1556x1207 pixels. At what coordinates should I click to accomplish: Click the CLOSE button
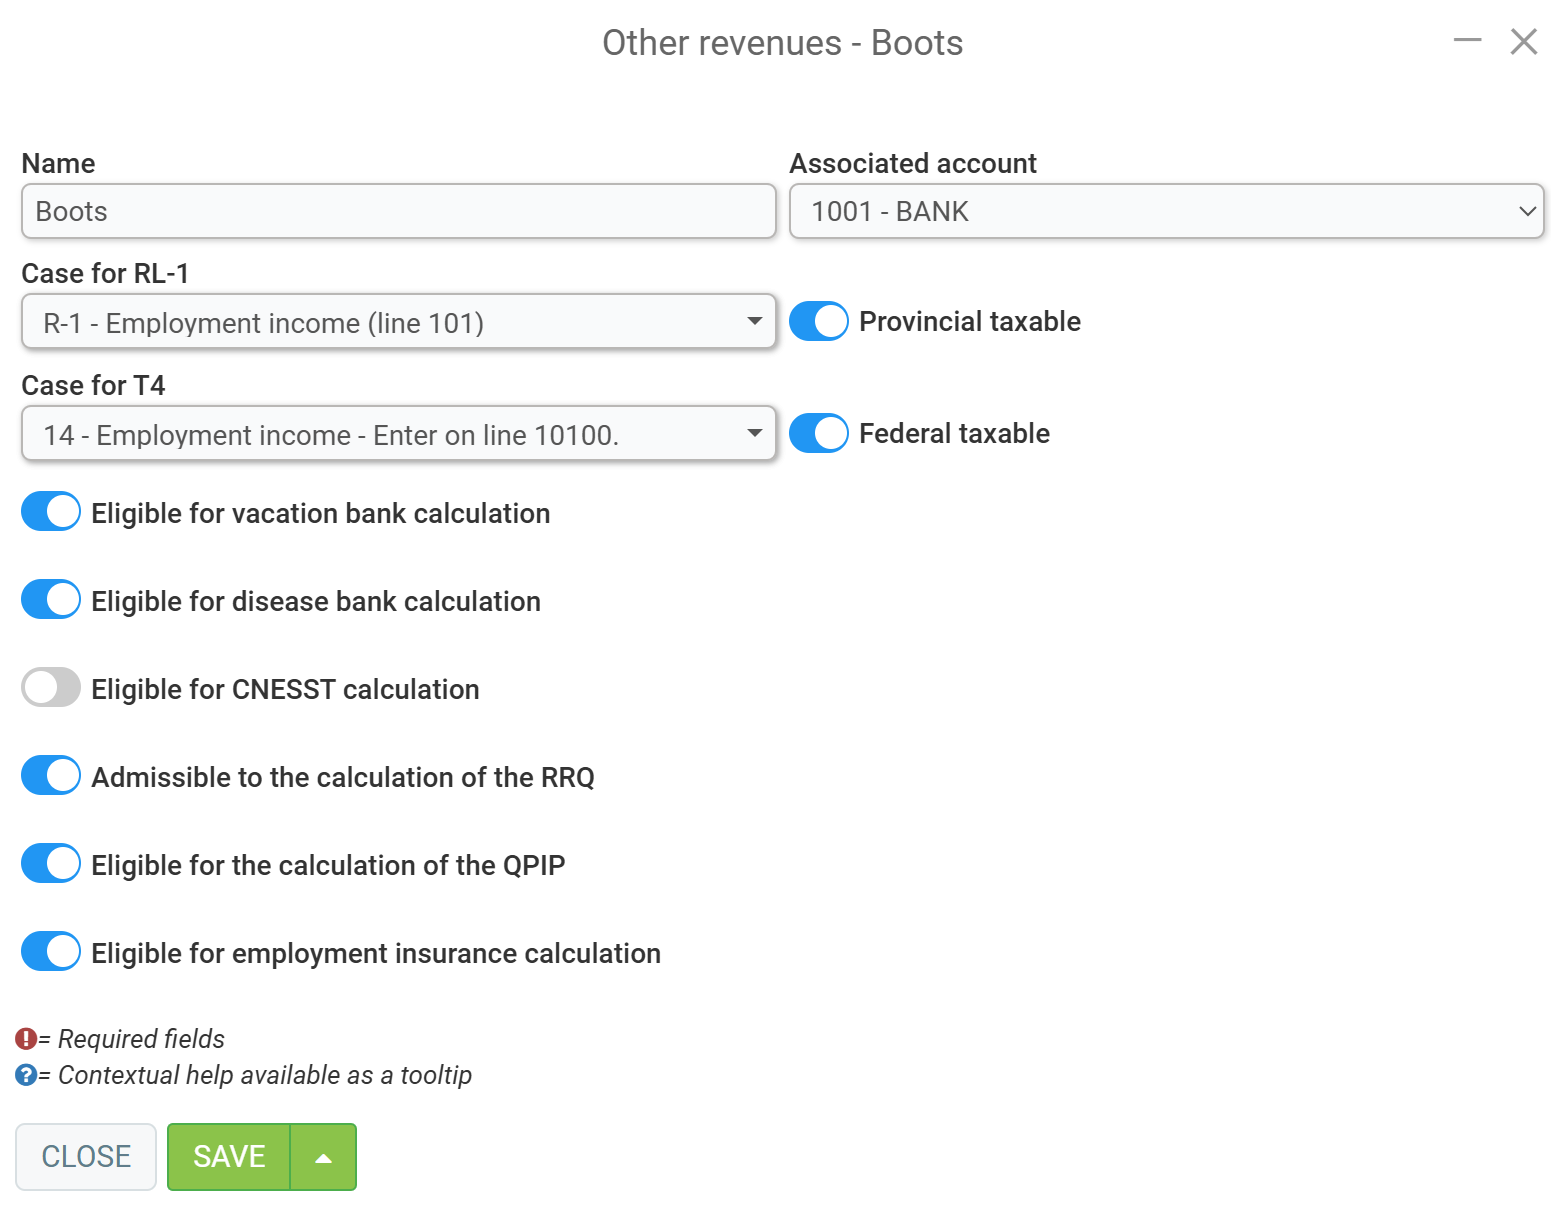86,1157
